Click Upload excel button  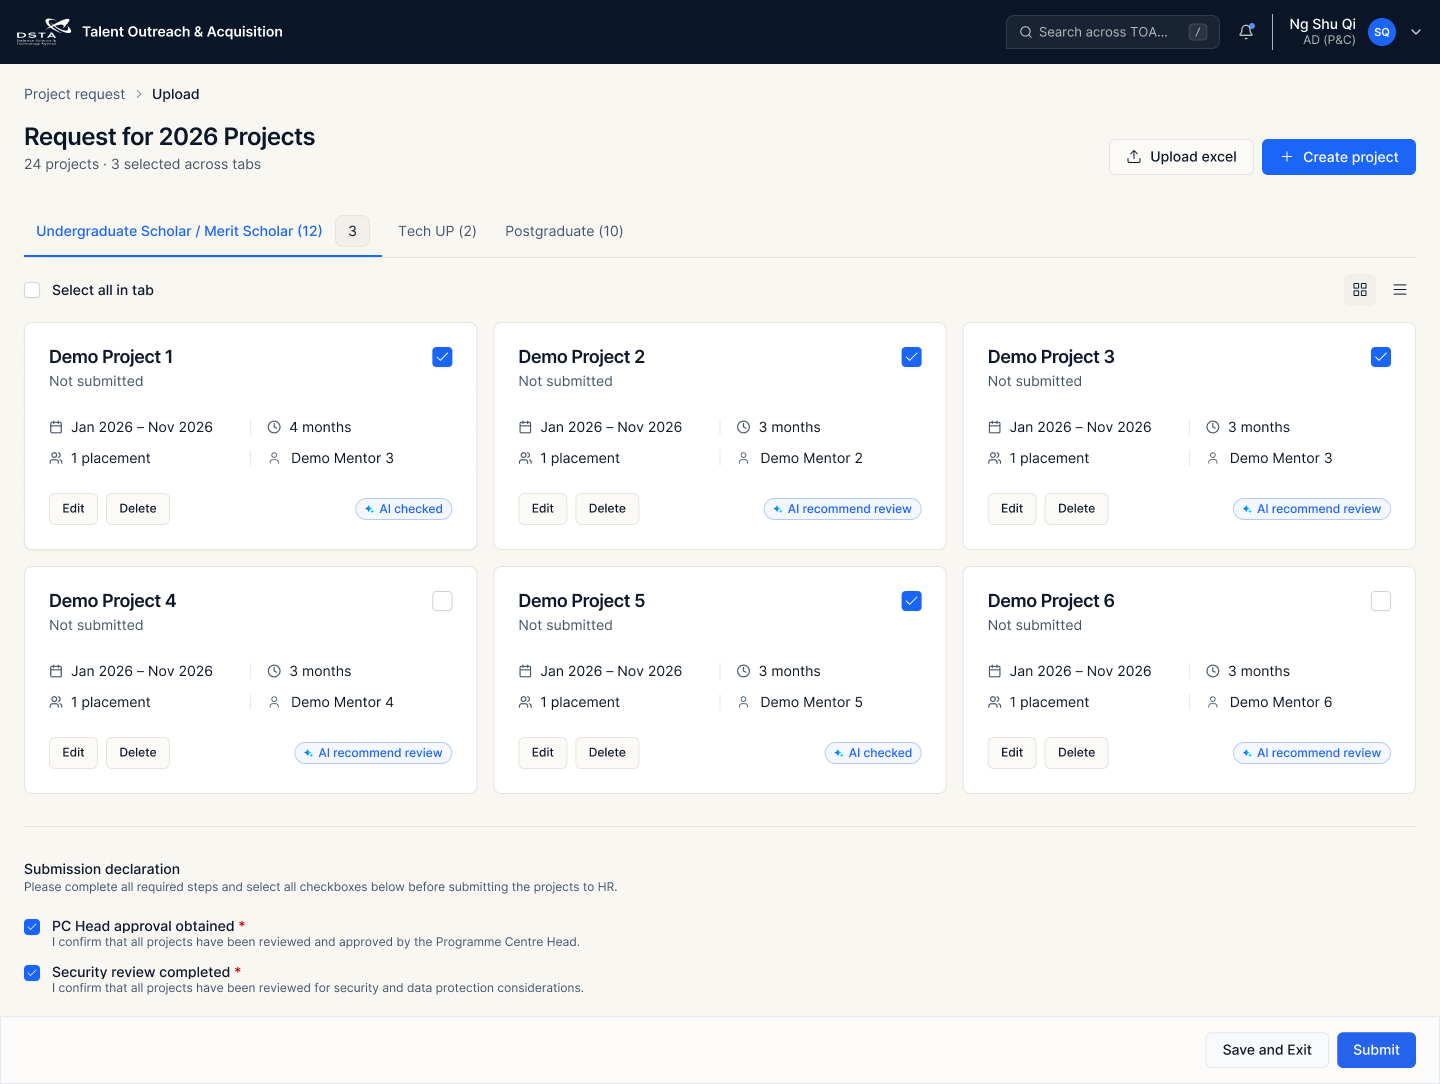point(1181,157)
